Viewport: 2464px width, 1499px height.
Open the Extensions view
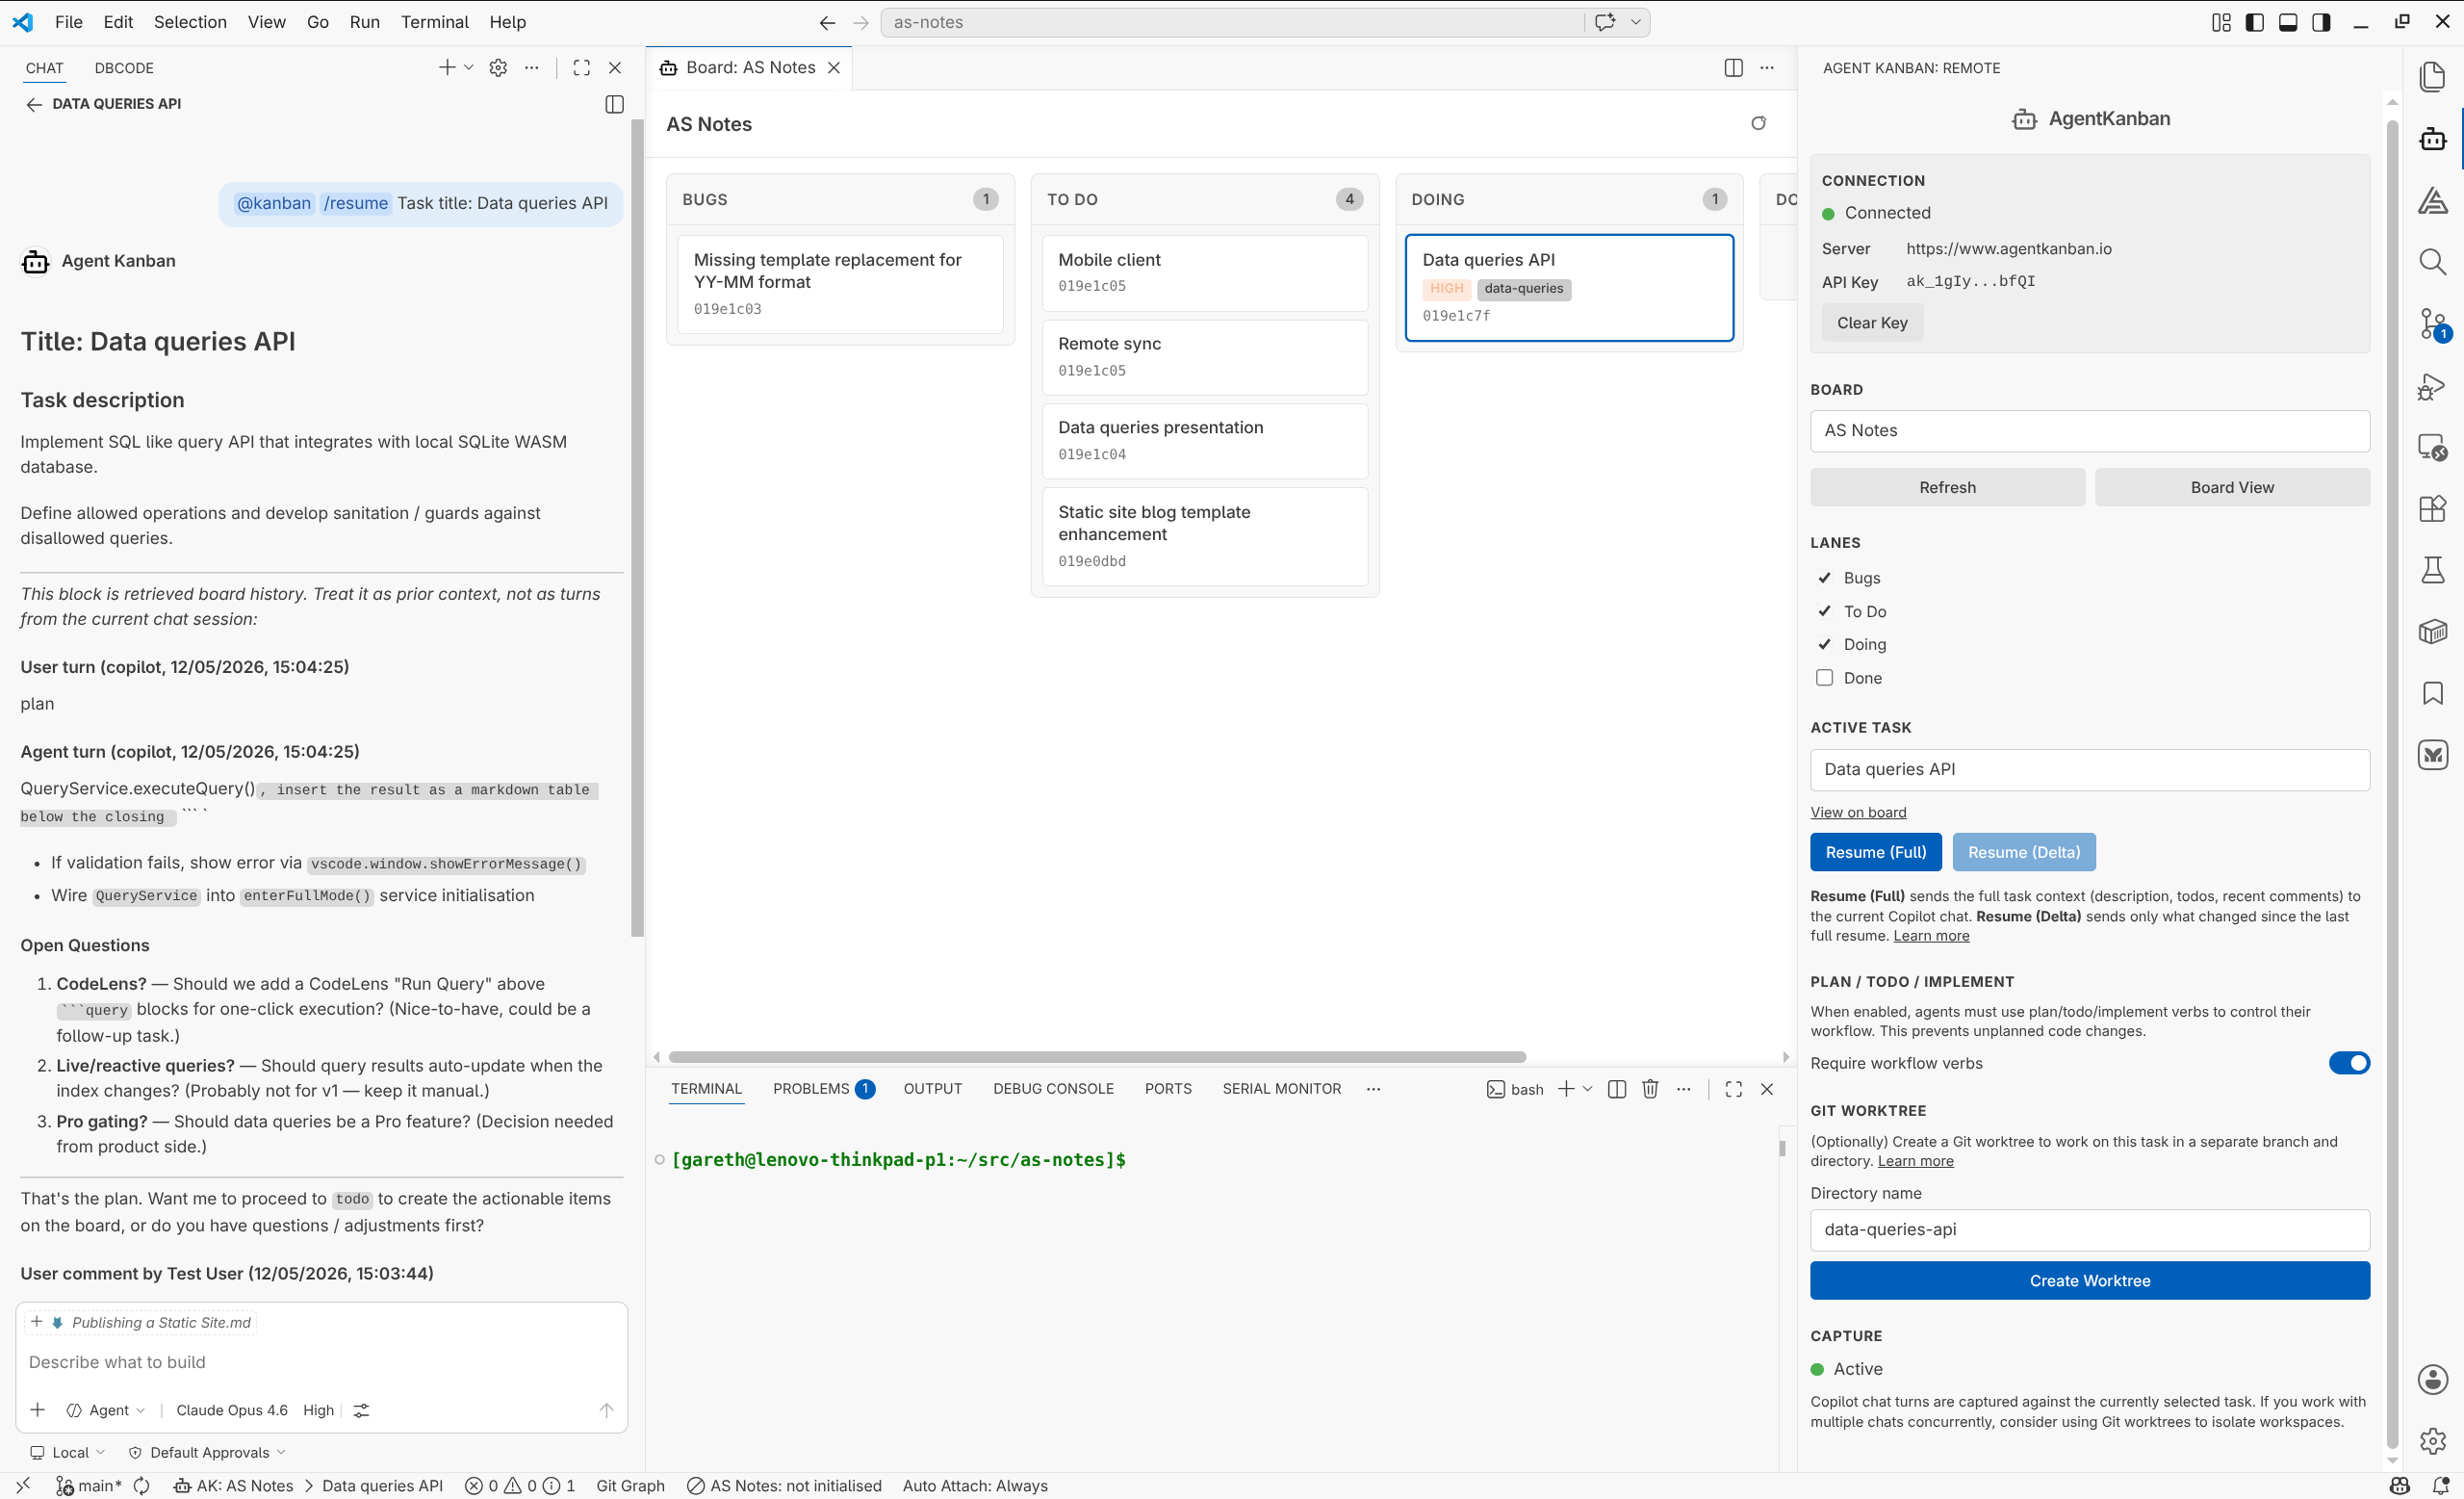[x=2432, y=508]
